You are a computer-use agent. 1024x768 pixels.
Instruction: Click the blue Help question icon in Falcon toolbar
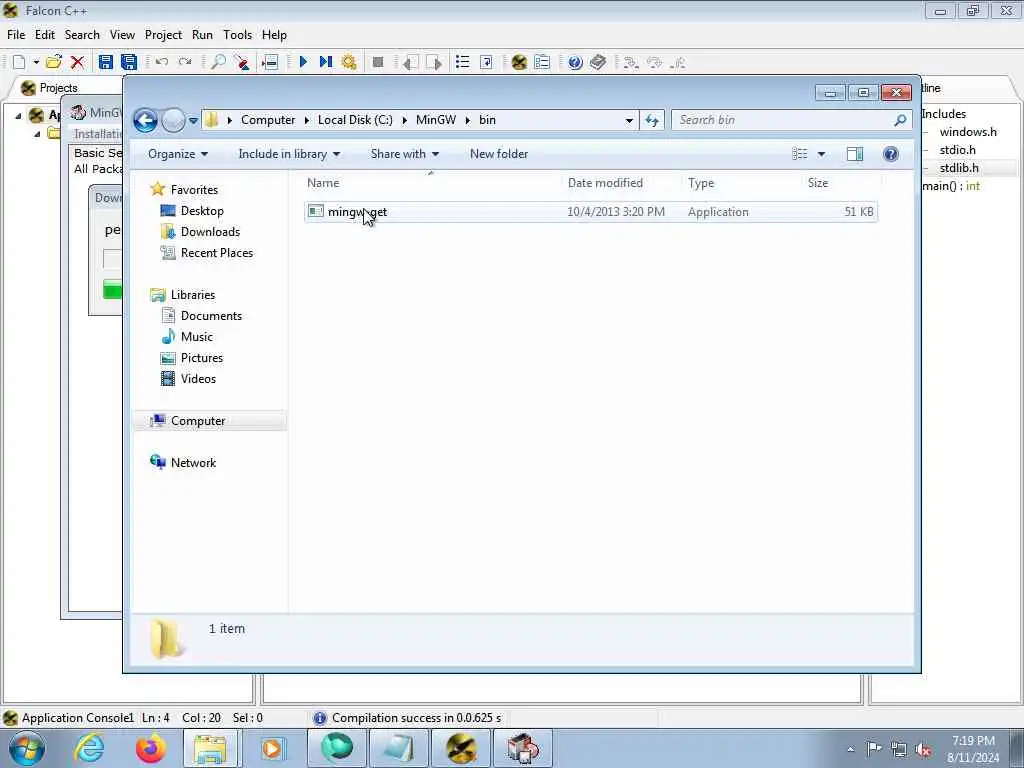pos(575,62)
